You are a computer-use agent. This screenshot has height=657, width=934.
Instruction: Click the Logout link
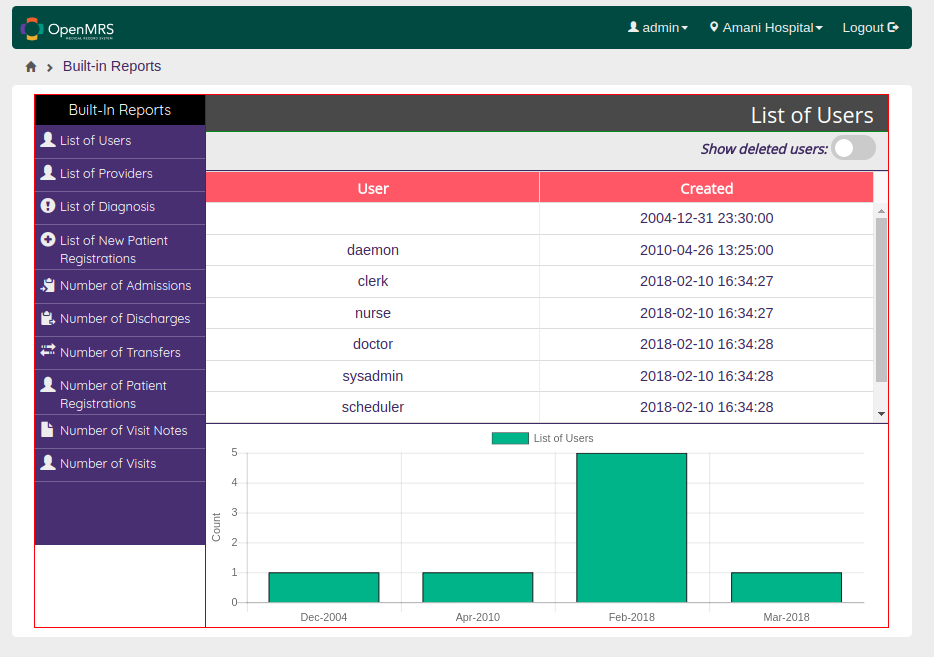[x=870, y=27]
